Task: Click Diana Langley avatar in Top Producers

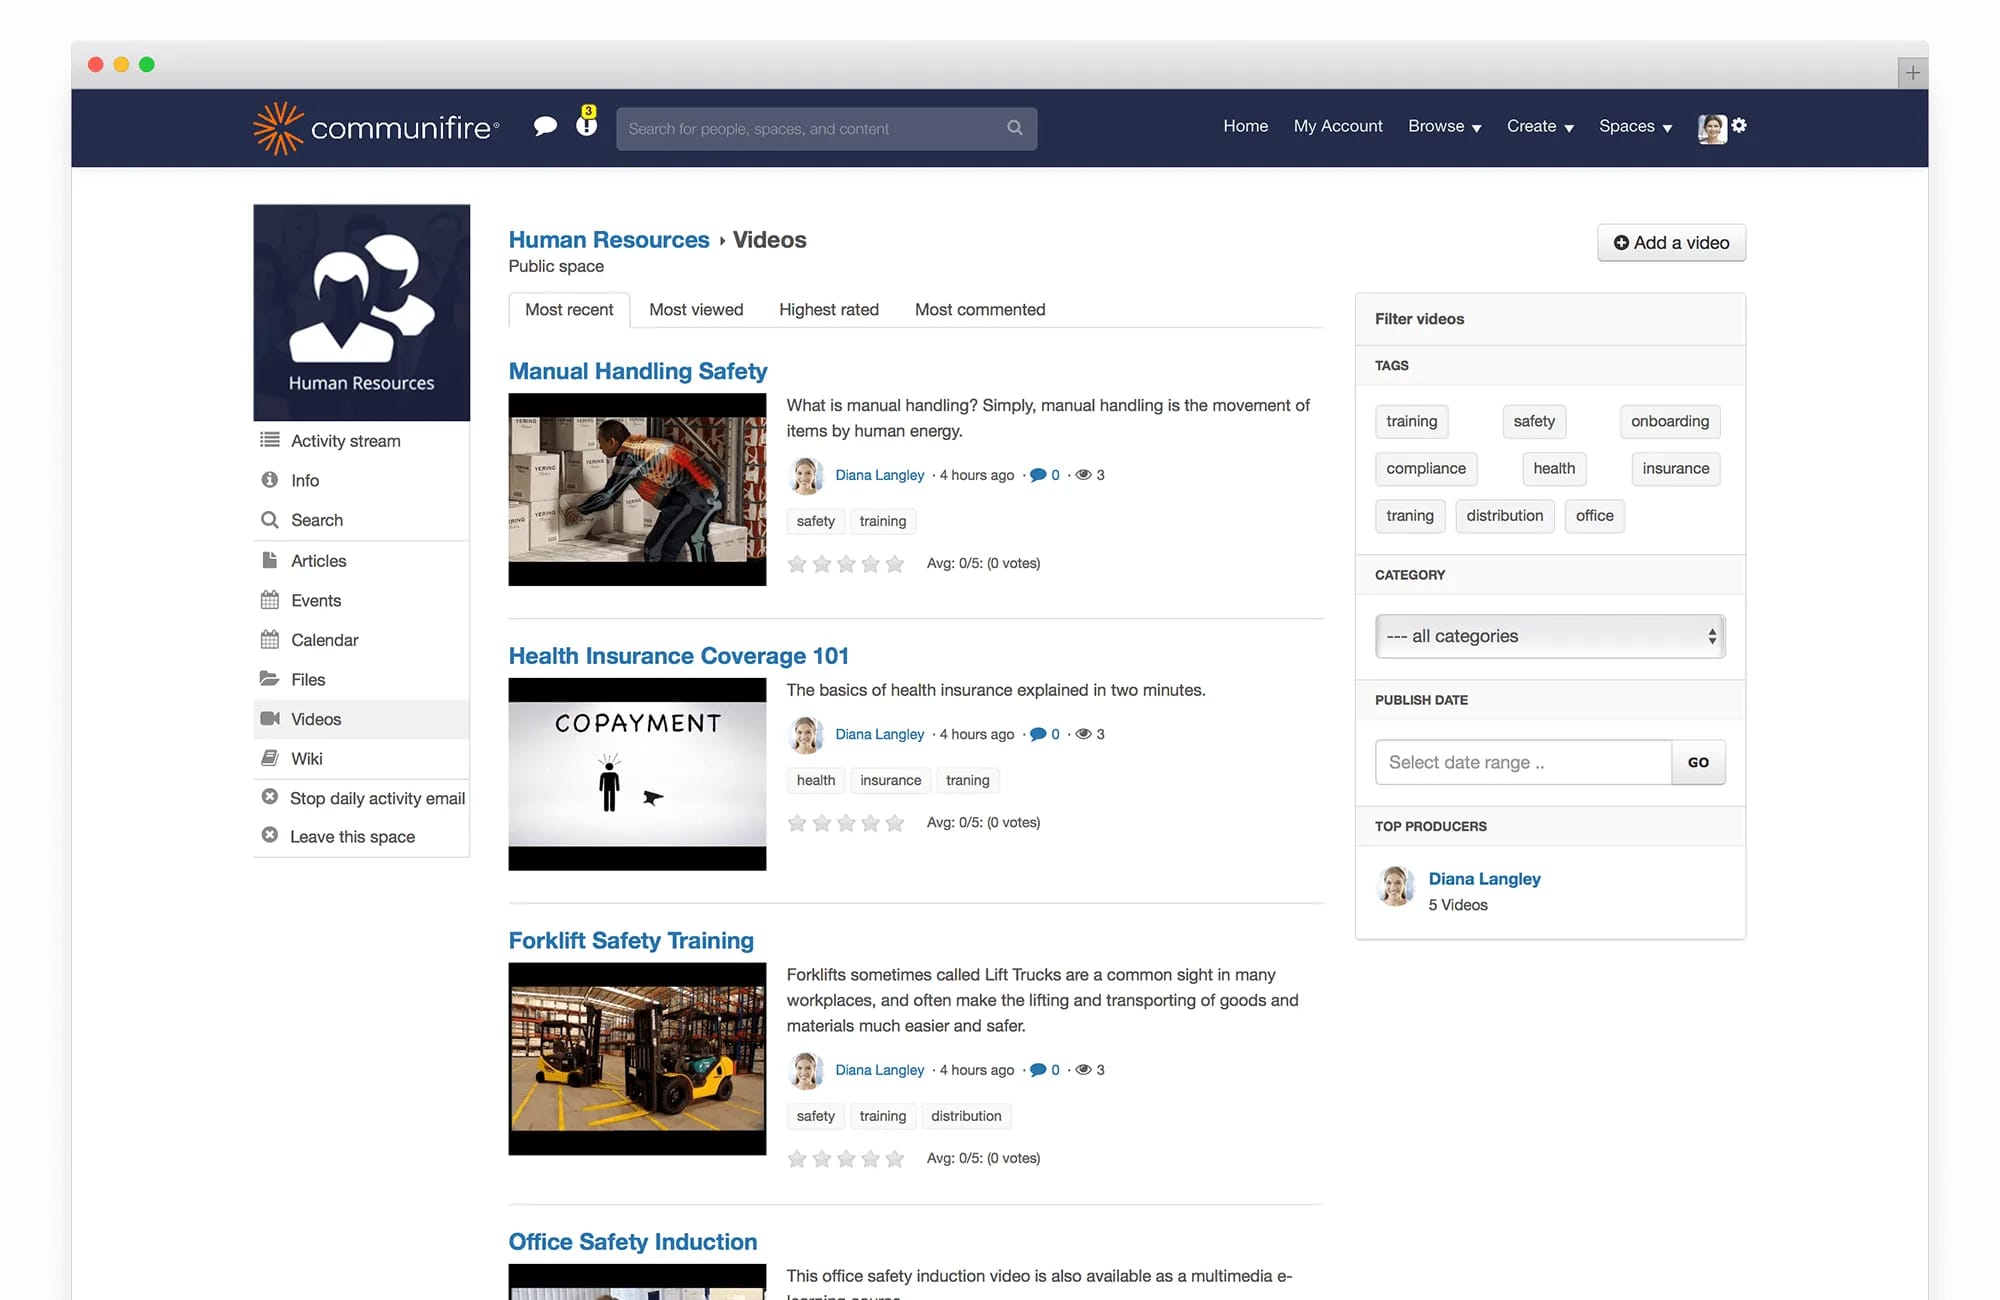Action: [x=1396, y=886]
